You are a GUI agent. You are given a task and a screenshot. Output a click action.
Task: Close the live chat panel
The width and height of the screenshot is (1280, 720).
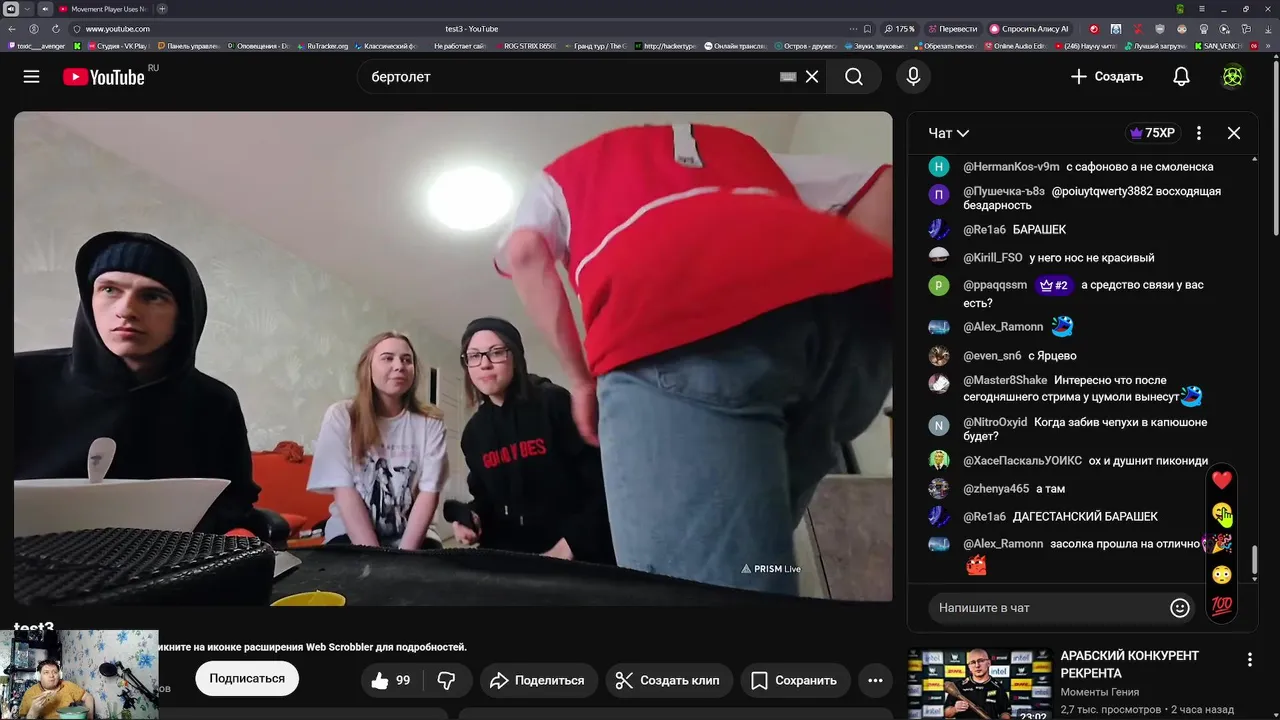tap(1234, 133)
